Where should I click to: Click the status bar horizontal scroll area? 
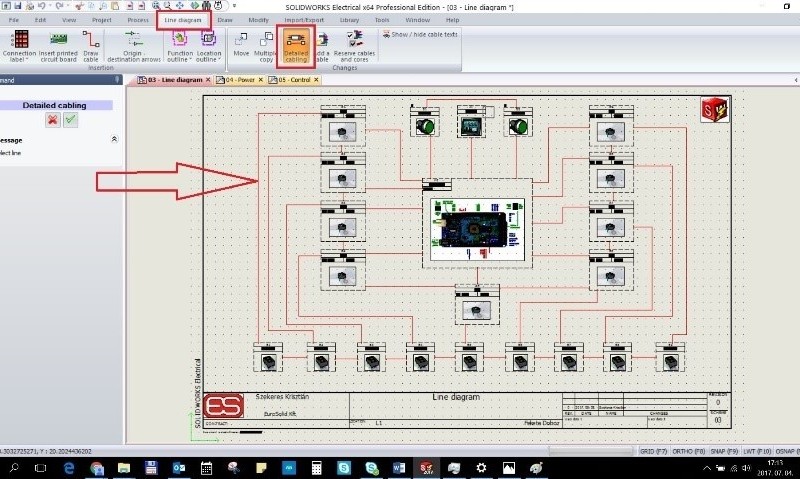[591, 451]
